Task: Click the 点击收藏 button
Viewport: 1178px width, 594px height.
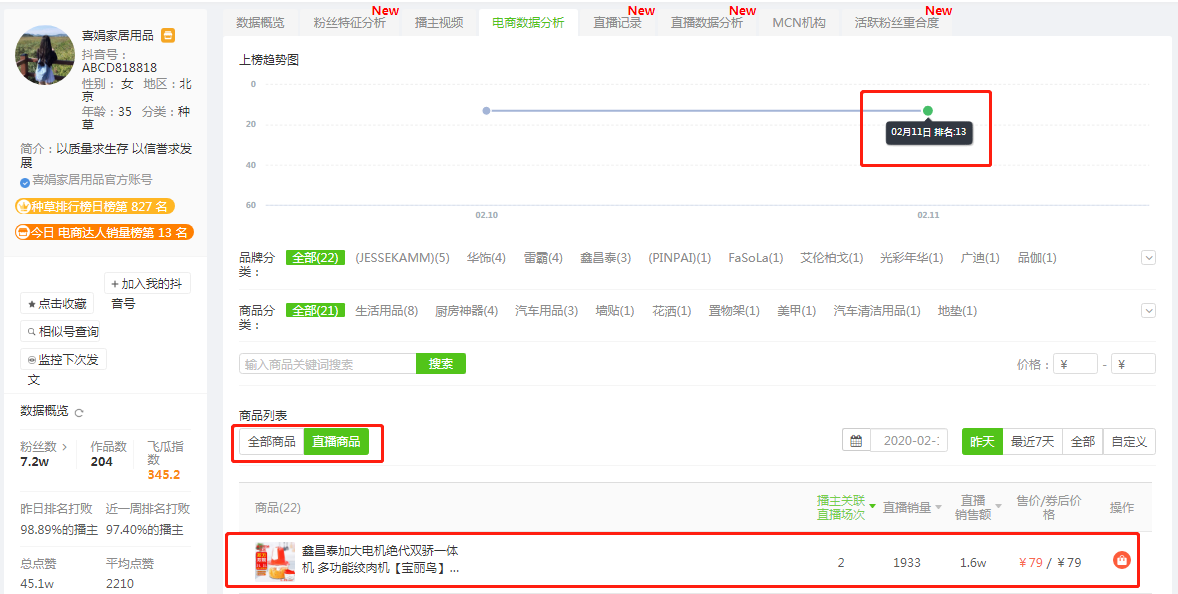Action: tap(57, 304)
